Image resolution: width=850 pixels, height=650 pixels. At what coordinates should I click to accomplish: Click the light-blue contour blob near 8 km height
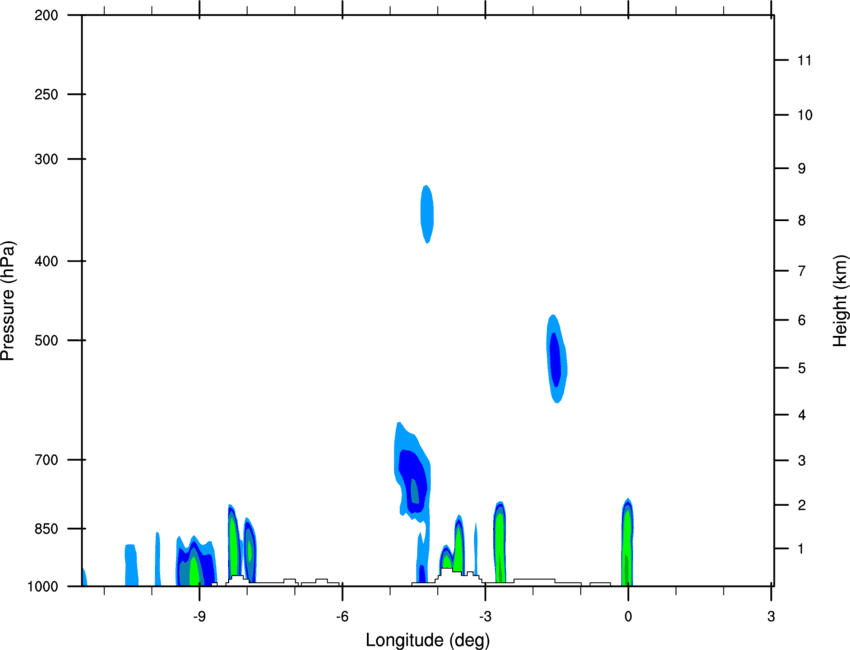click(427, 214)
